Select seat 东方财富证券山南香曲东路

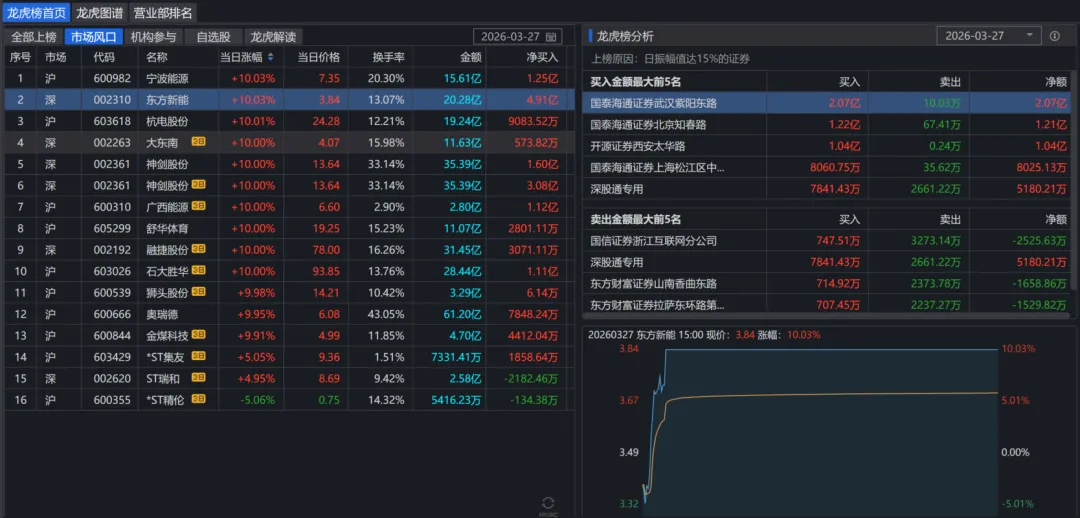click(x=654, y=283)
